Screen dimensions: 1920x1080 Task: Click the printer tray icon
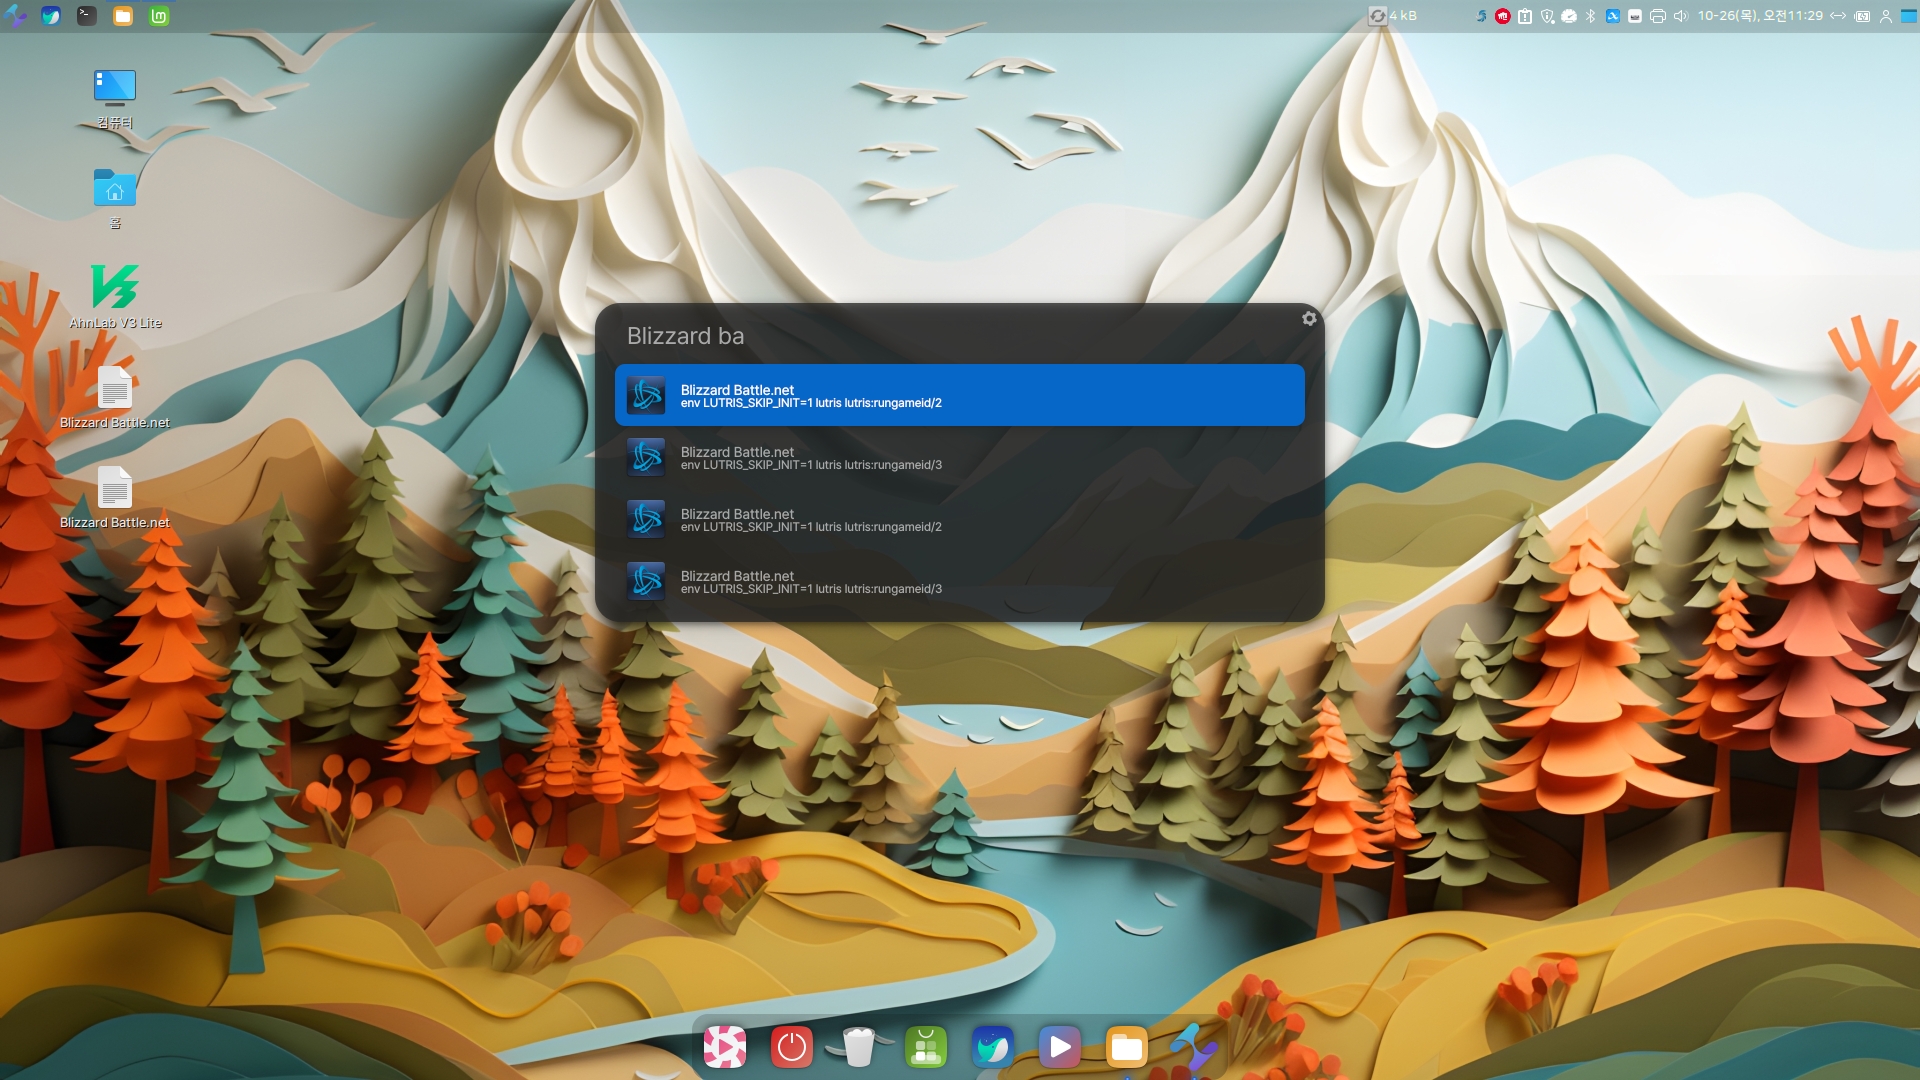tap(1658, 16)
